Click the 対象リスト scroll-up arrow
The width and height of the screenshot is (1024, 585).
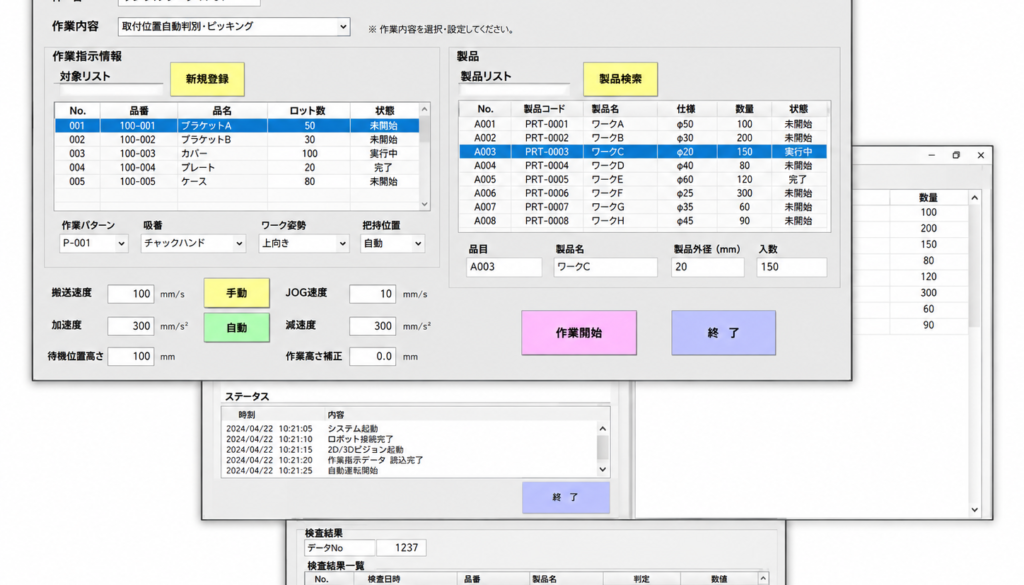tap(424, 110)
